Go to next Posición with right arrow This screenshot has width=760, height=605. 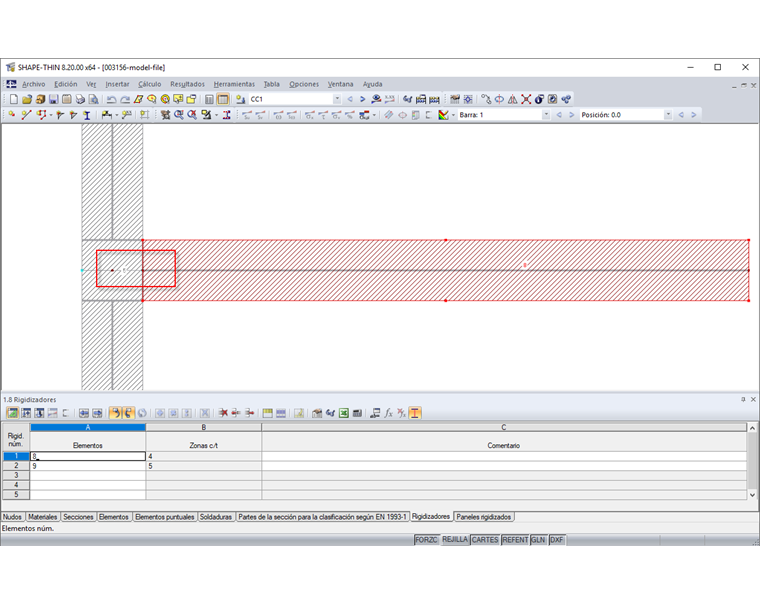(x=694, y=115)
